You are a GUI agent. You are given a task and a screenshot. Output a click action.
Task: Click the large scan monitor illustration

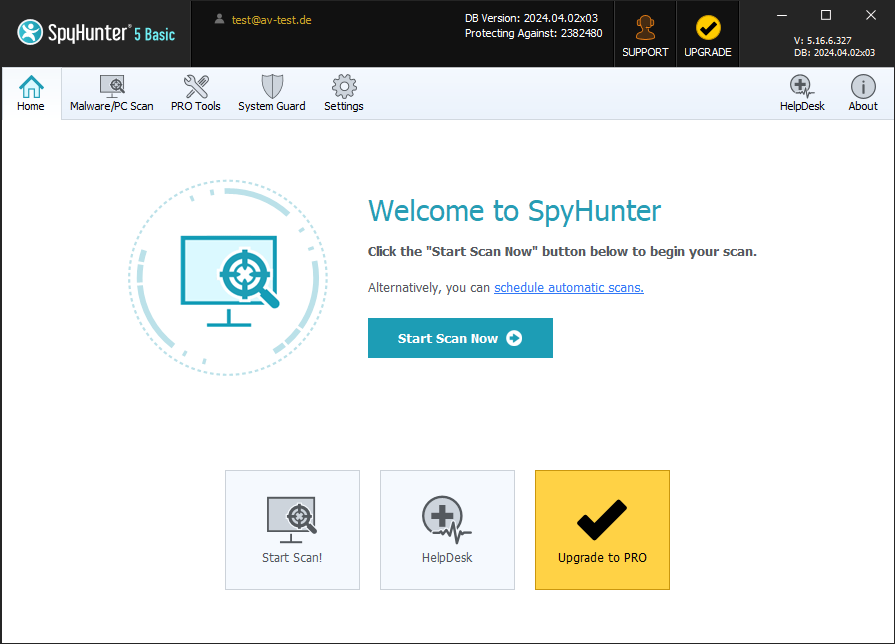click(x=228, y=275)
